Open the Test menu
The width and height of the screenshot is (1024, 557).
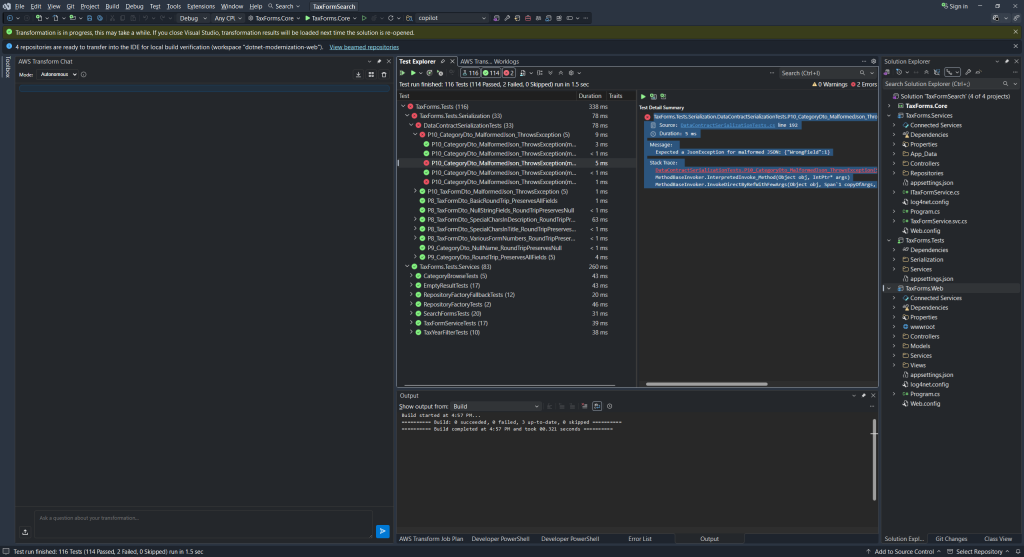coord(155,7)
